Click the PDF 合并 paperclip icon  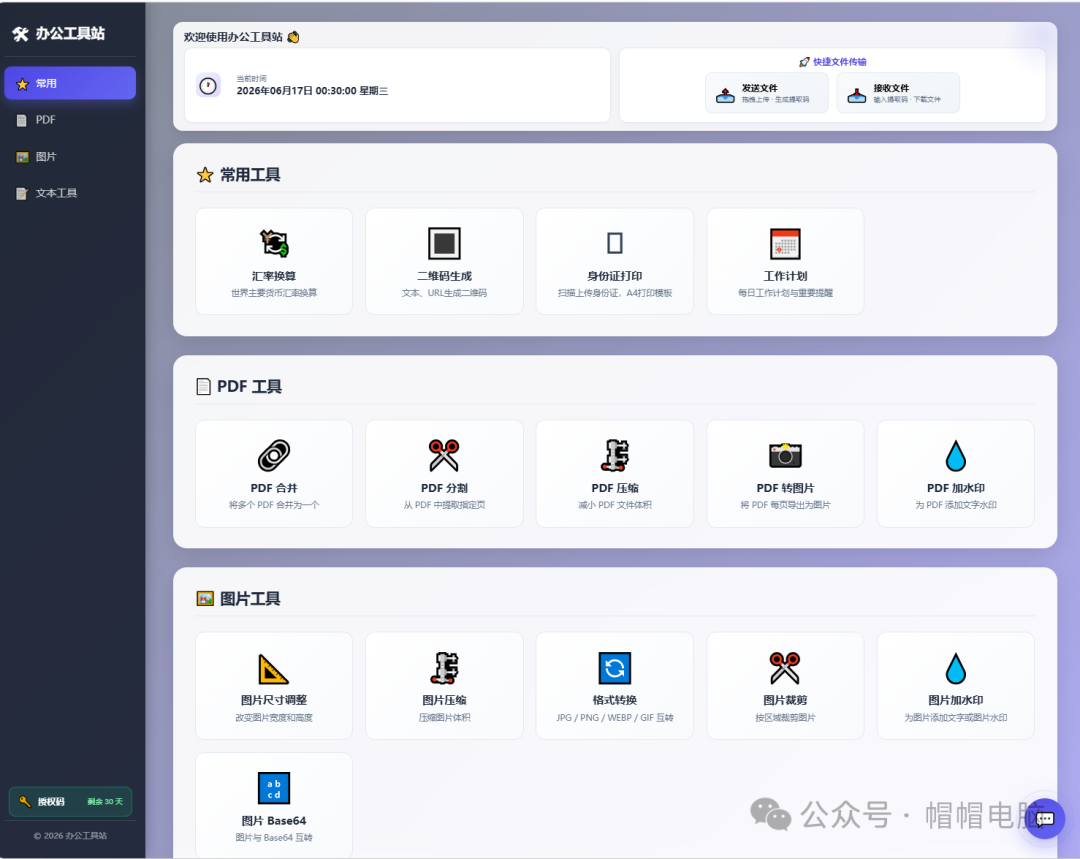tap(273, 455)
